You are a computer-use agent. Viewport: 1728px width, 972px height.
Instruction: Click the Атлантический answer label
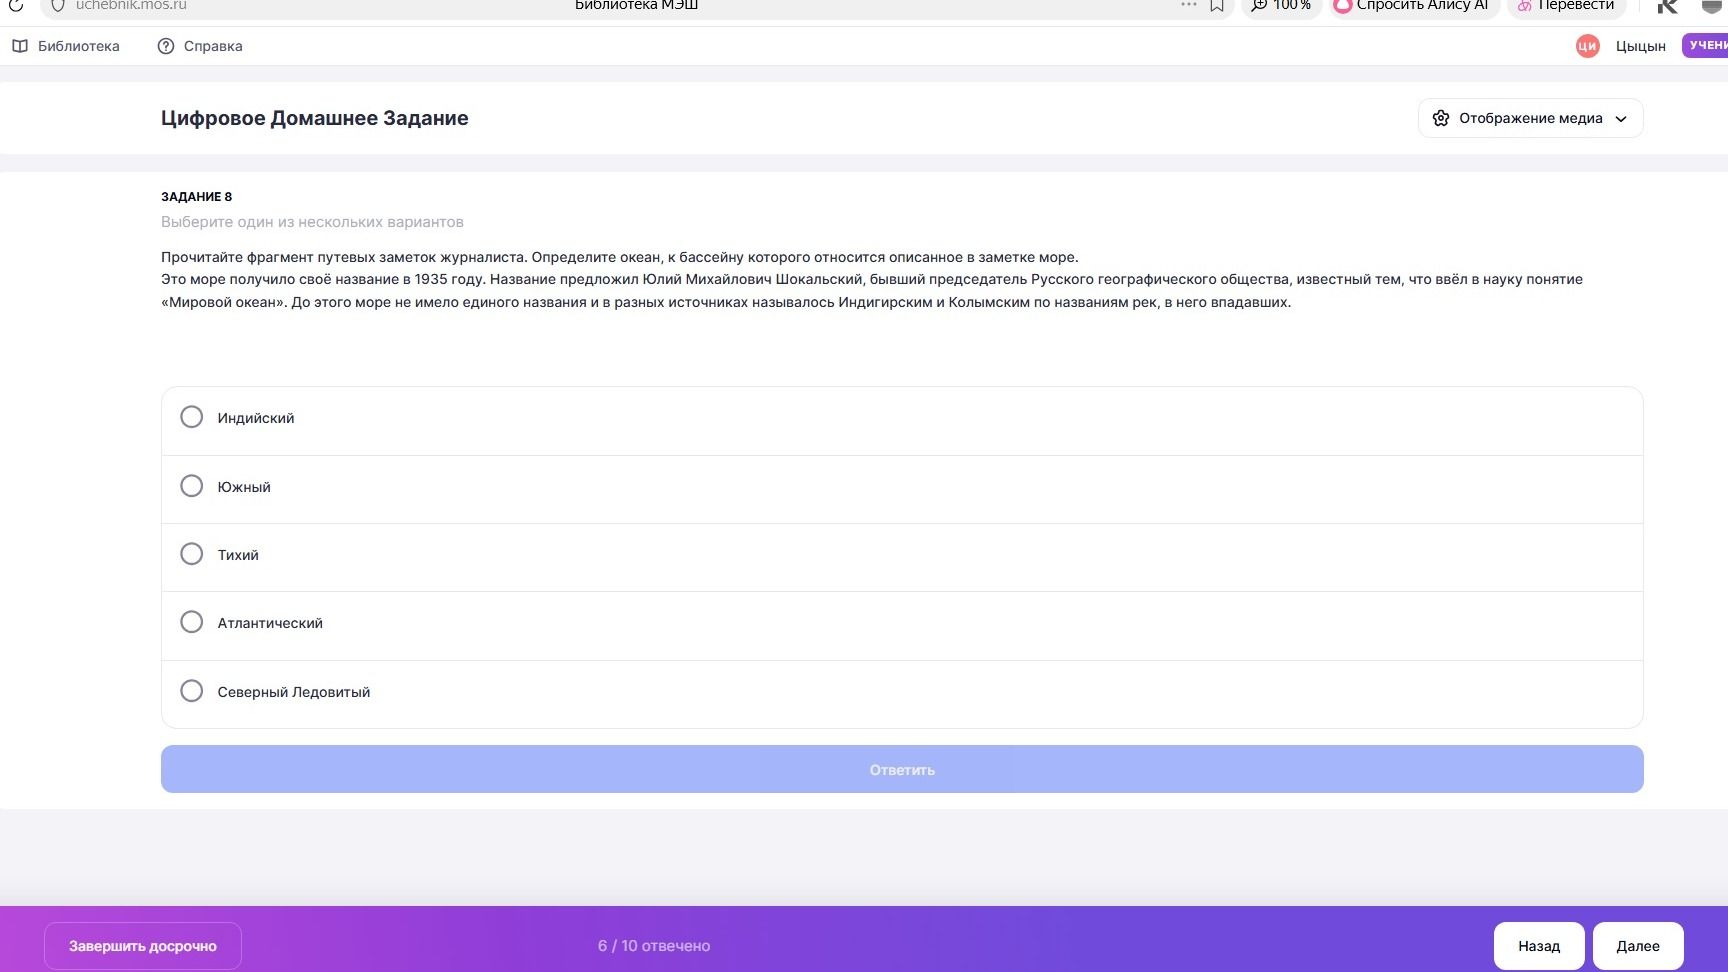(270, 623)
